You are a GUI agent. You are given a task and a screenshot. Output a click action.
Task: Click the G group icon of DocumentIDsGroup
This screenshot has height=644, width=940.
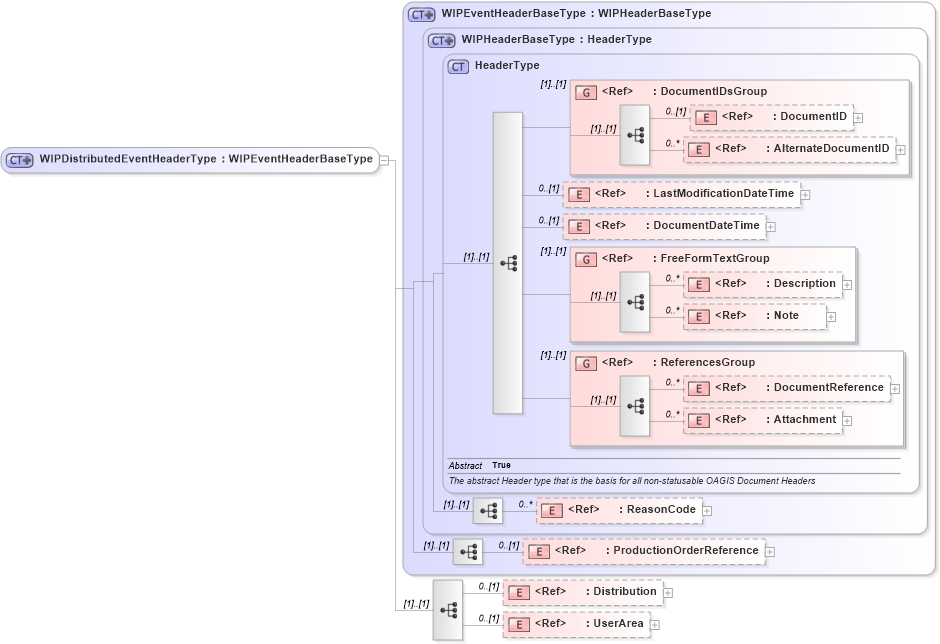tap(586, 91)
